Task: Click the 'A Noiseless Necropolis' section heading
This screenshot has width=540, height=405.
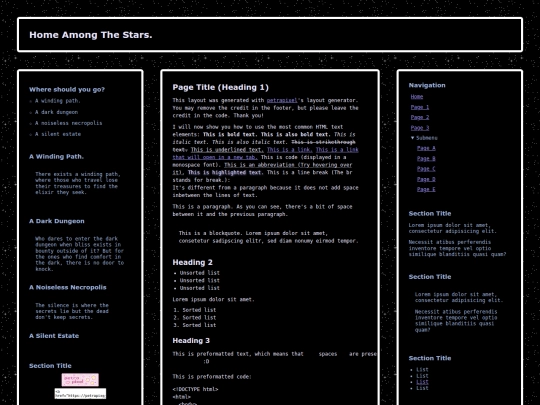Action: (68, 288)
